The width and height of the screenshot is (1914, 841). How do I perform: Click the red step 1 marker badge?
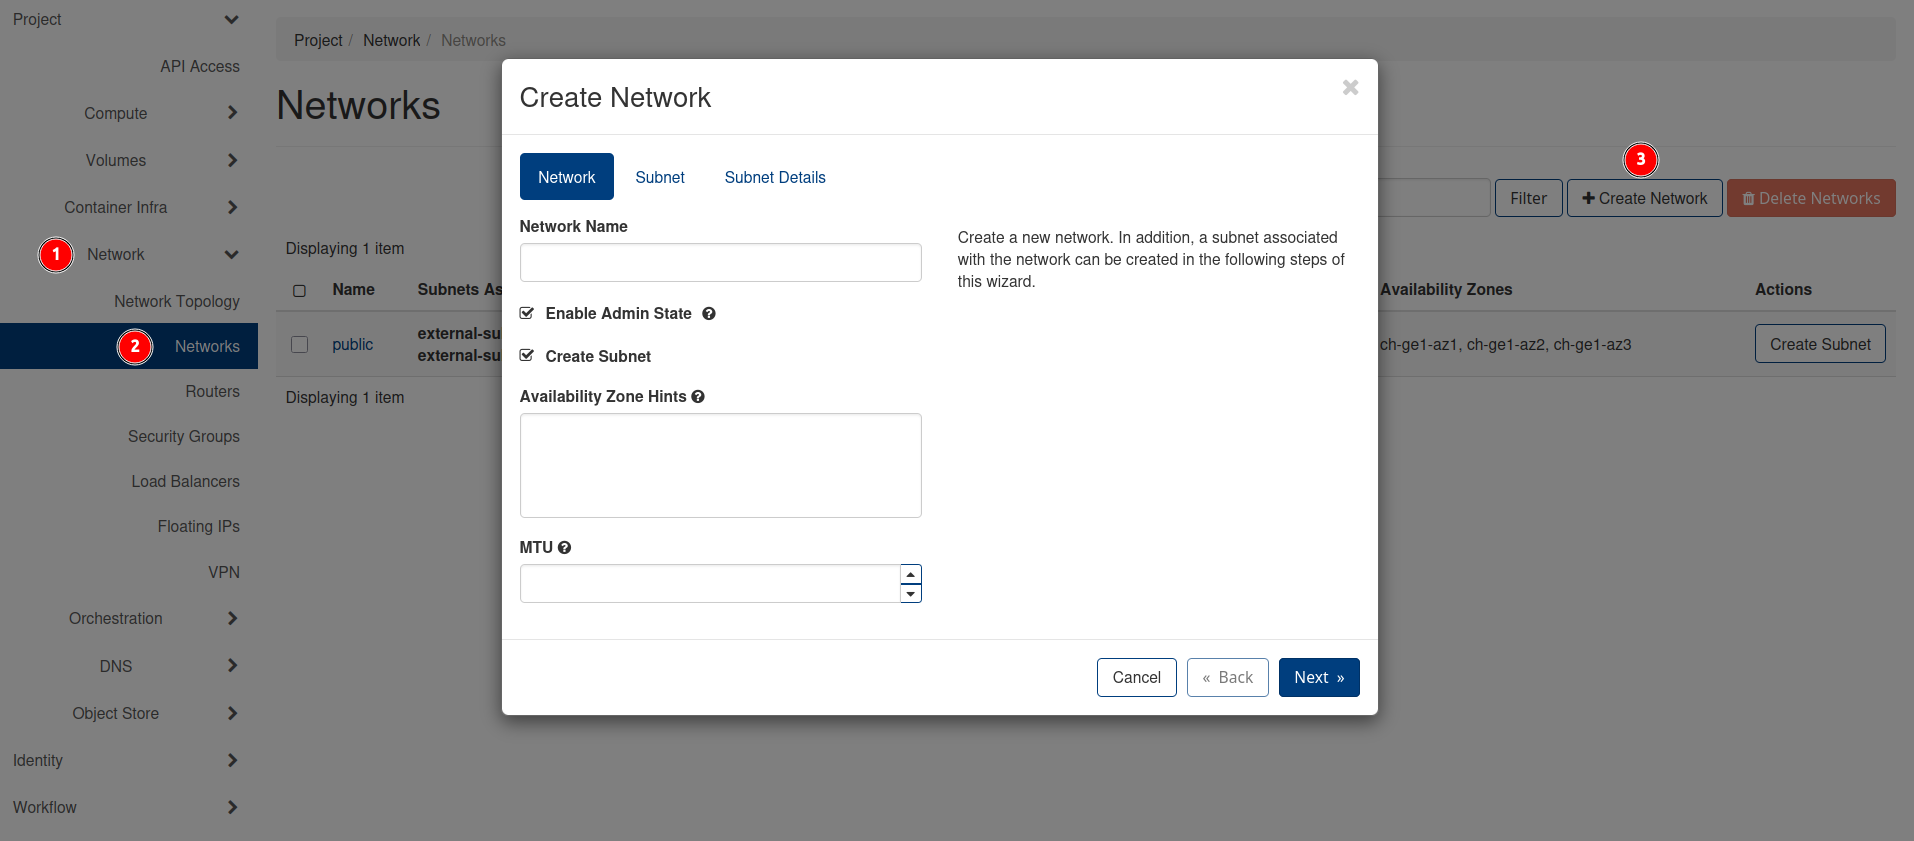(x=56, y=255)
